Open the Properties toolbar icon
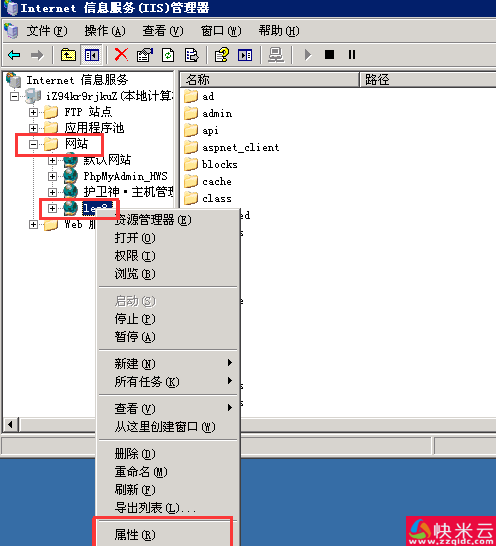496x546 pixels. click(x=145, y=55)
